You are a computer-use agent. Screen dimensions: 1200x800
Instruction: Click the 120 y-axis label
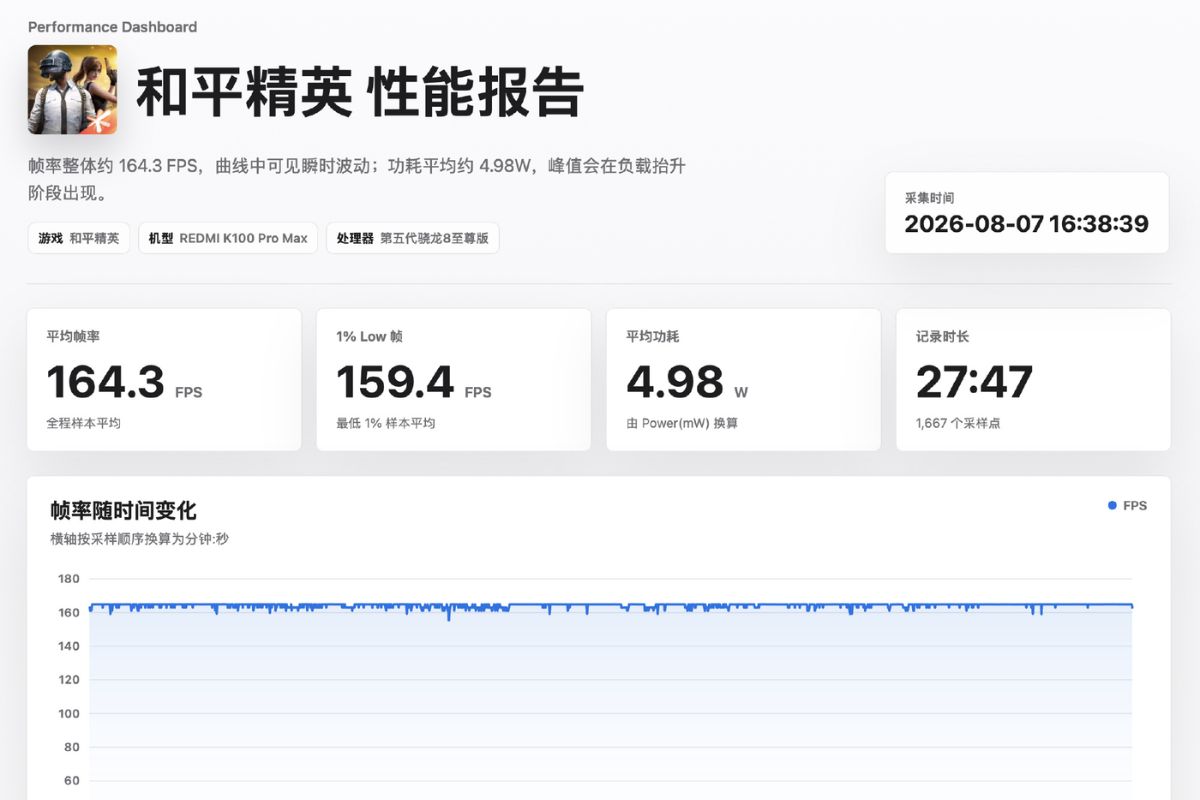[x=69, y=680]
